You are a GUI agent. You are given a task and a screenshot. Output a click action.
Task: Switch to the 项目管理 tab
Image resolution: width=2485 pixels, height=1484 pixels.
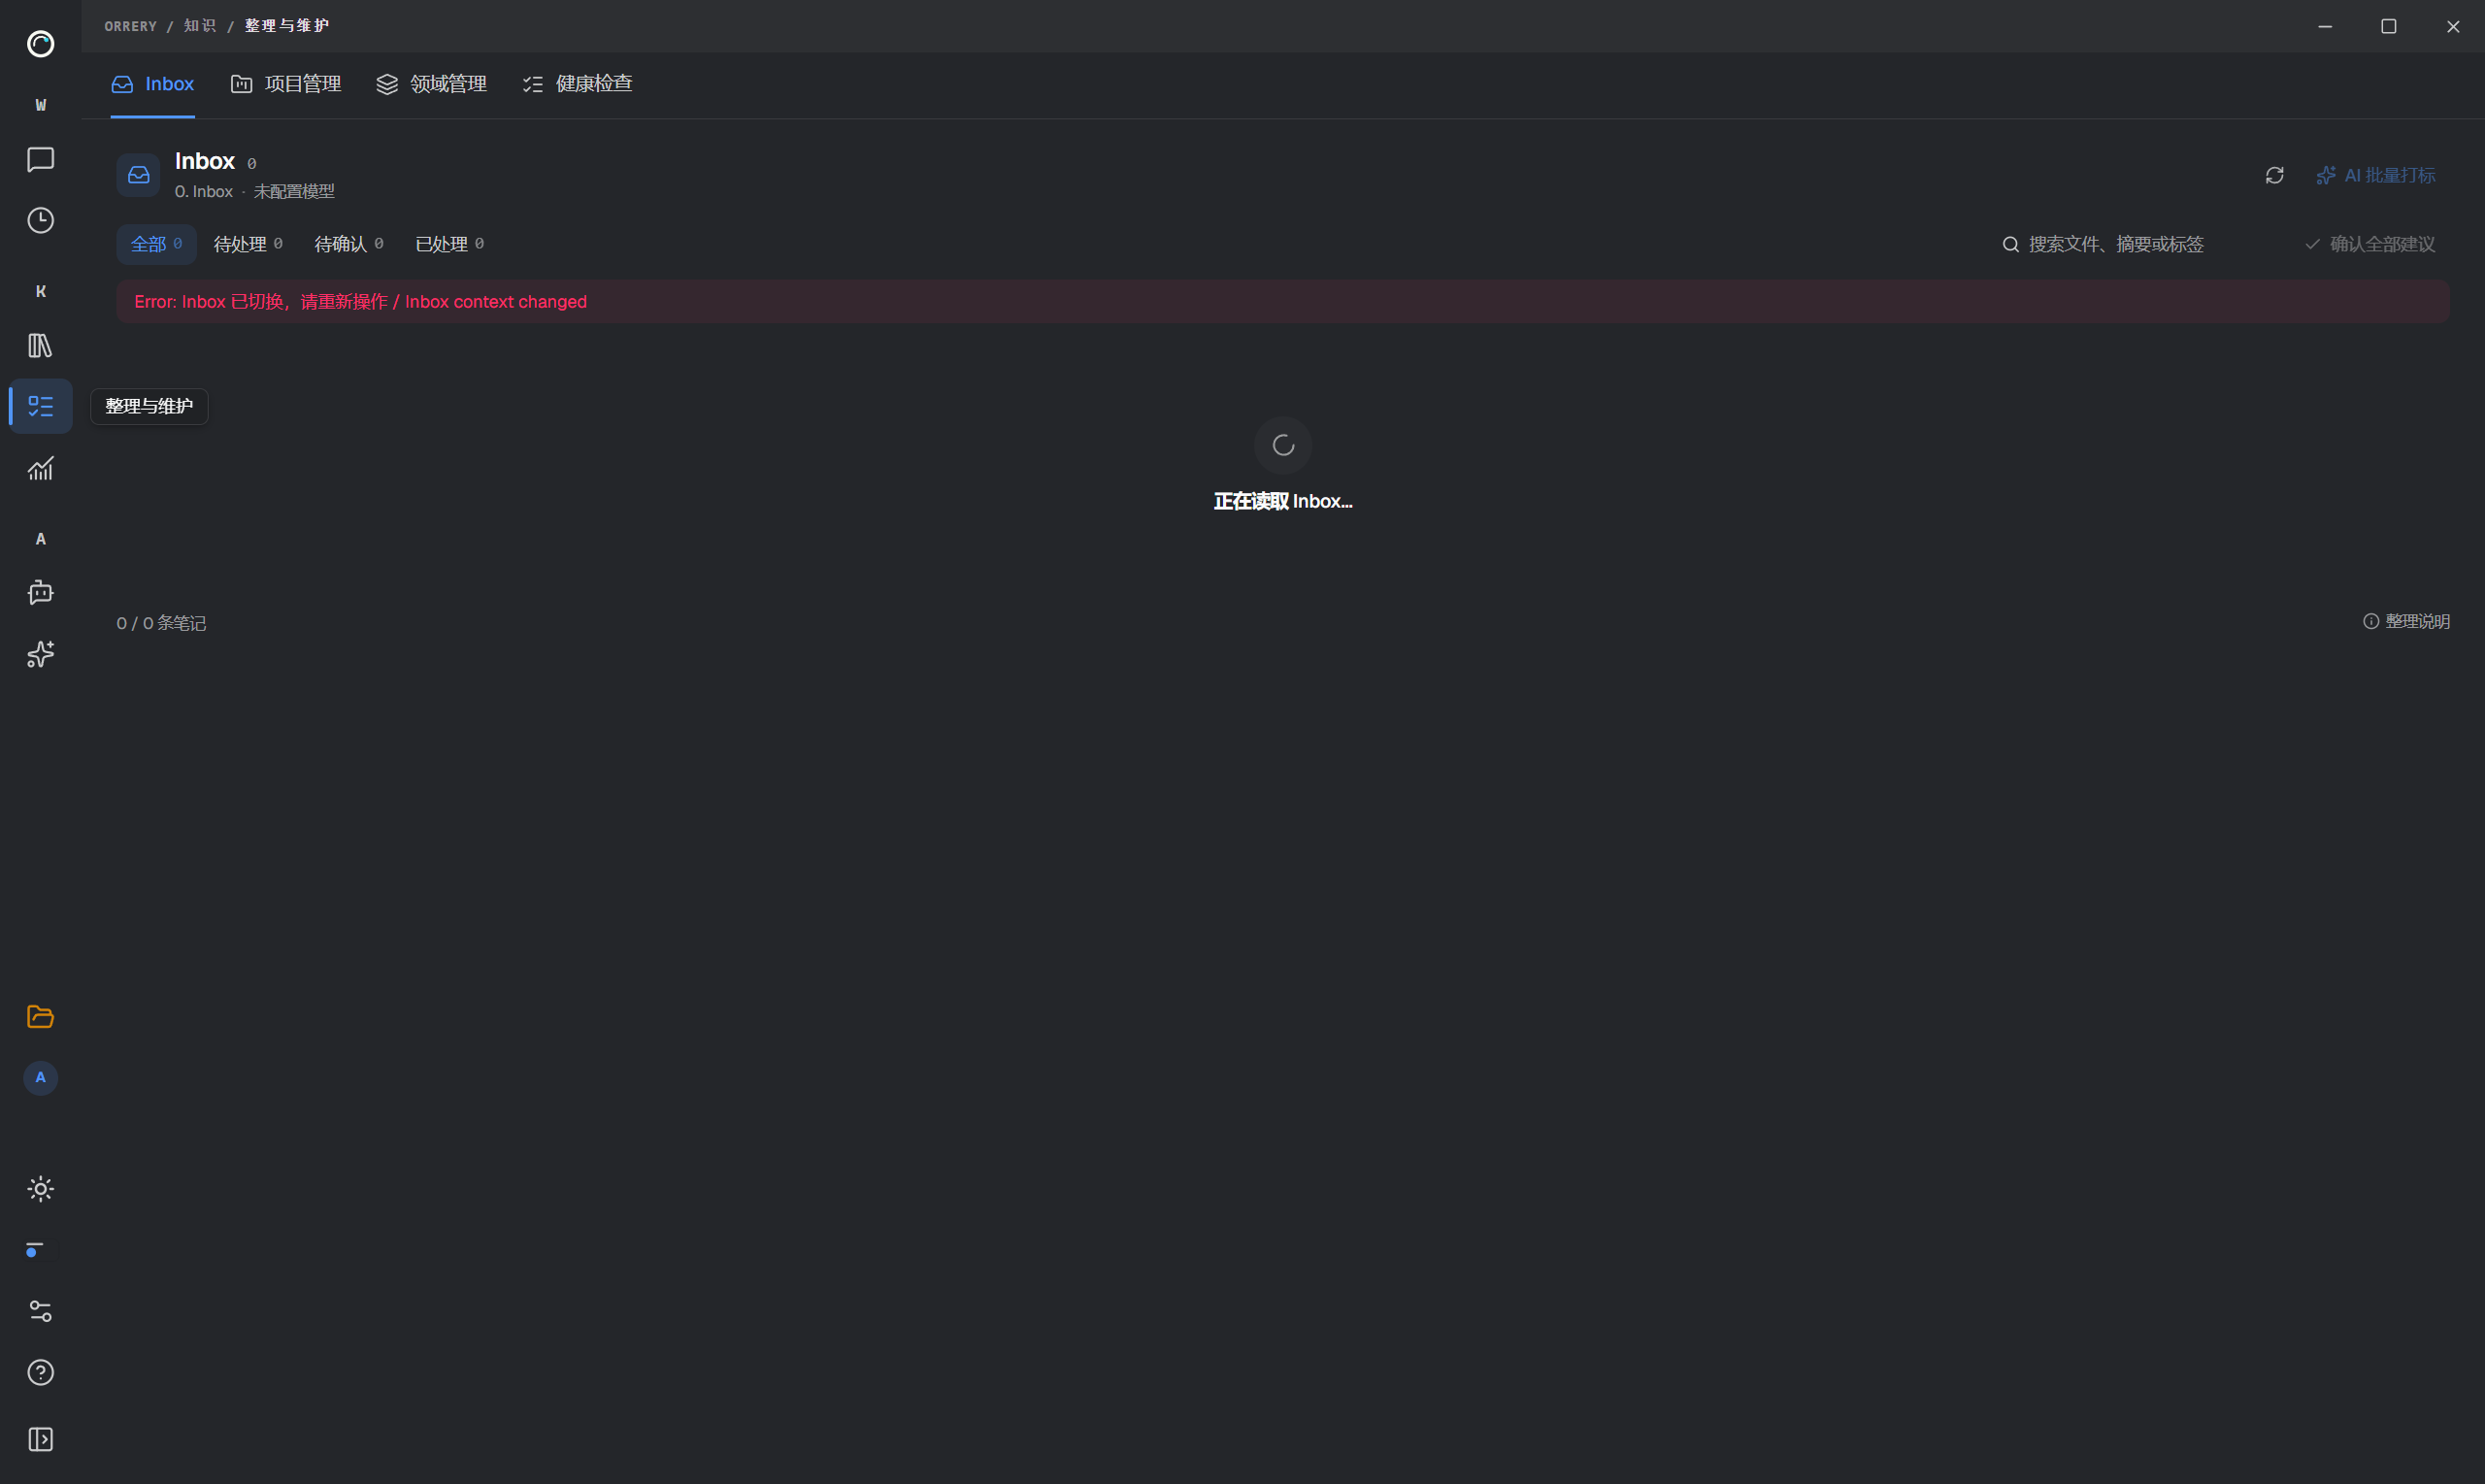click(286, 84)
